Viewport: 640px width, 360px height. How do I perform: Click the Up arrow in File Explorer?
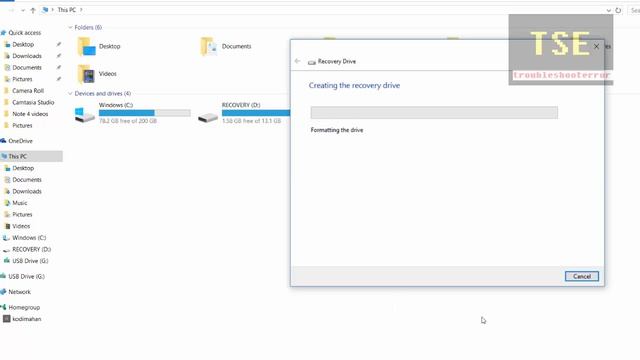pos(33,10)
